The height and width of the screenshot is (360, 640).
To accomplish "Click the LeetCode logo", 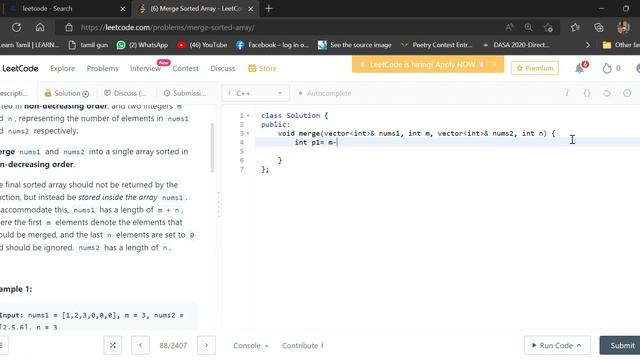I will point(20,68).
